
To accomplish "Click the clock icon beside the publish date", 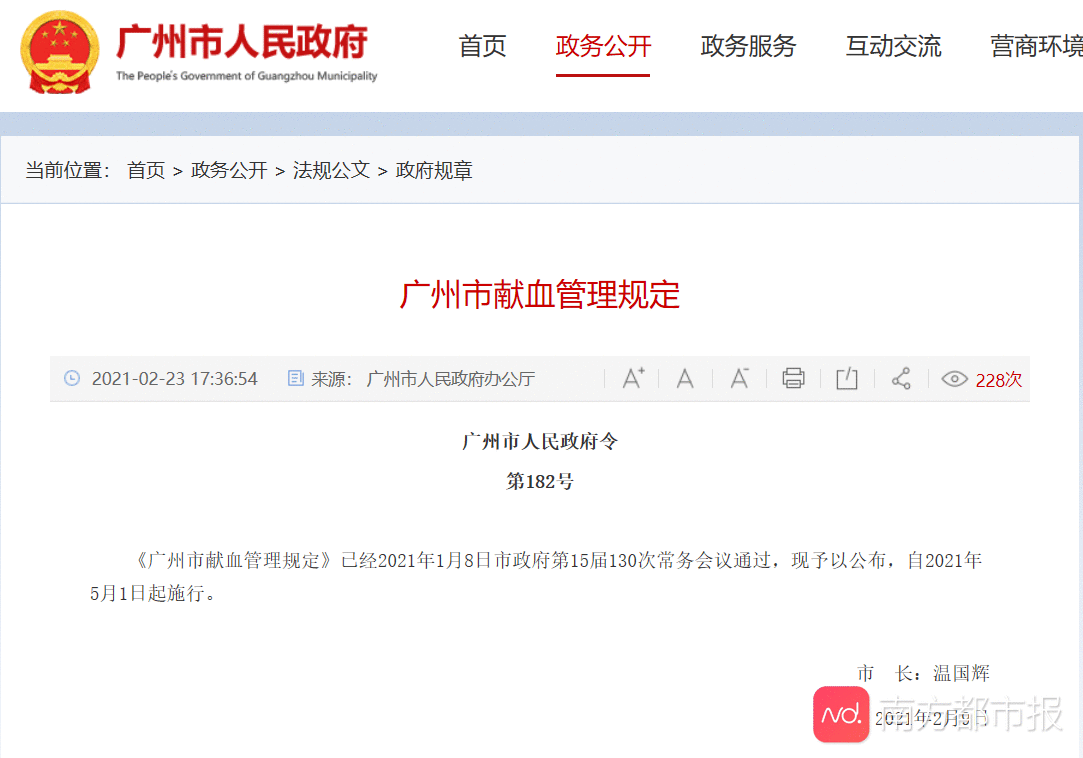I will pyautogui.click(x=70, y=378).
